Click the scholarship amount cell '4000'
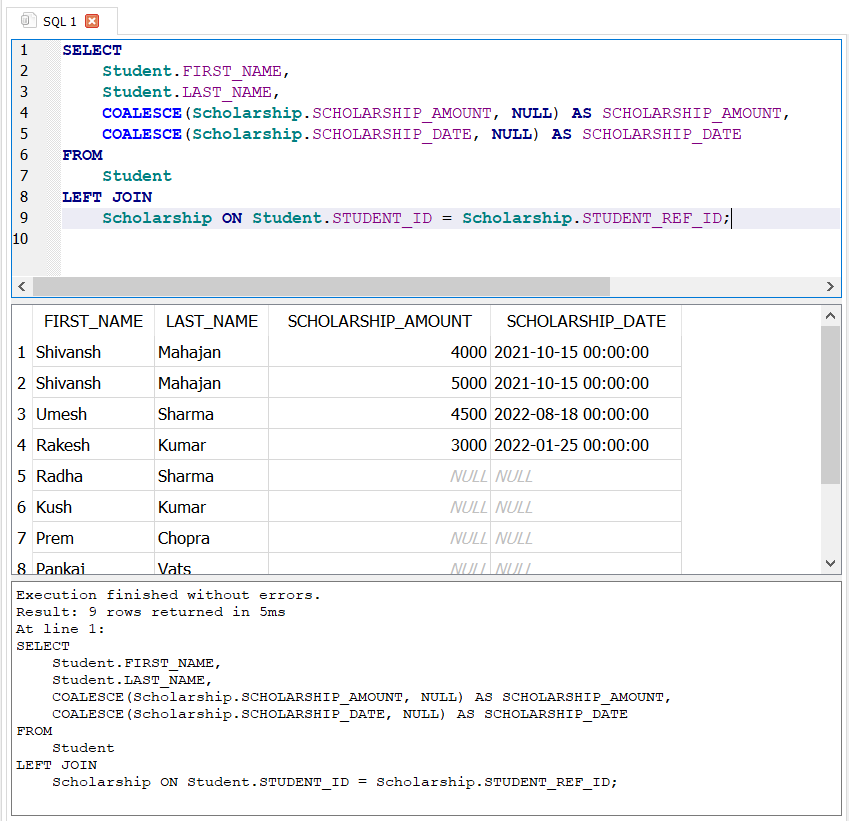This screenshot has height=821, width=850. pos(379,352)
